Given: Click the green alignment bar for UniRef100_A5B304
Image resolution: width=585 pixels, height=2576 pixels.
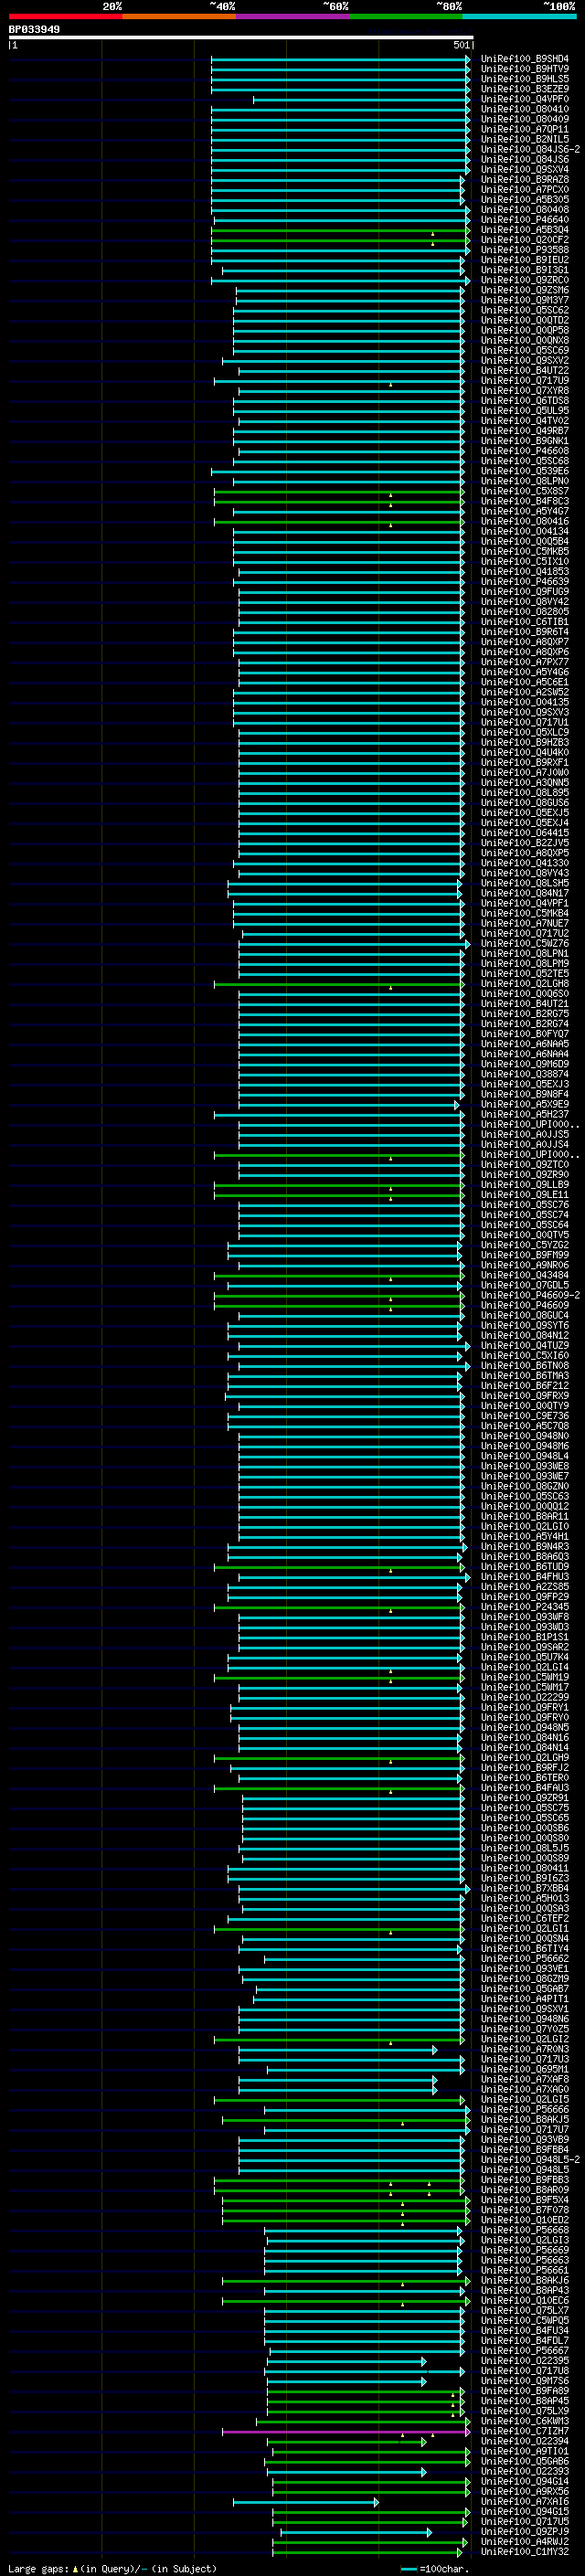Looking at the screenshot, I should [x=340, y=230].
